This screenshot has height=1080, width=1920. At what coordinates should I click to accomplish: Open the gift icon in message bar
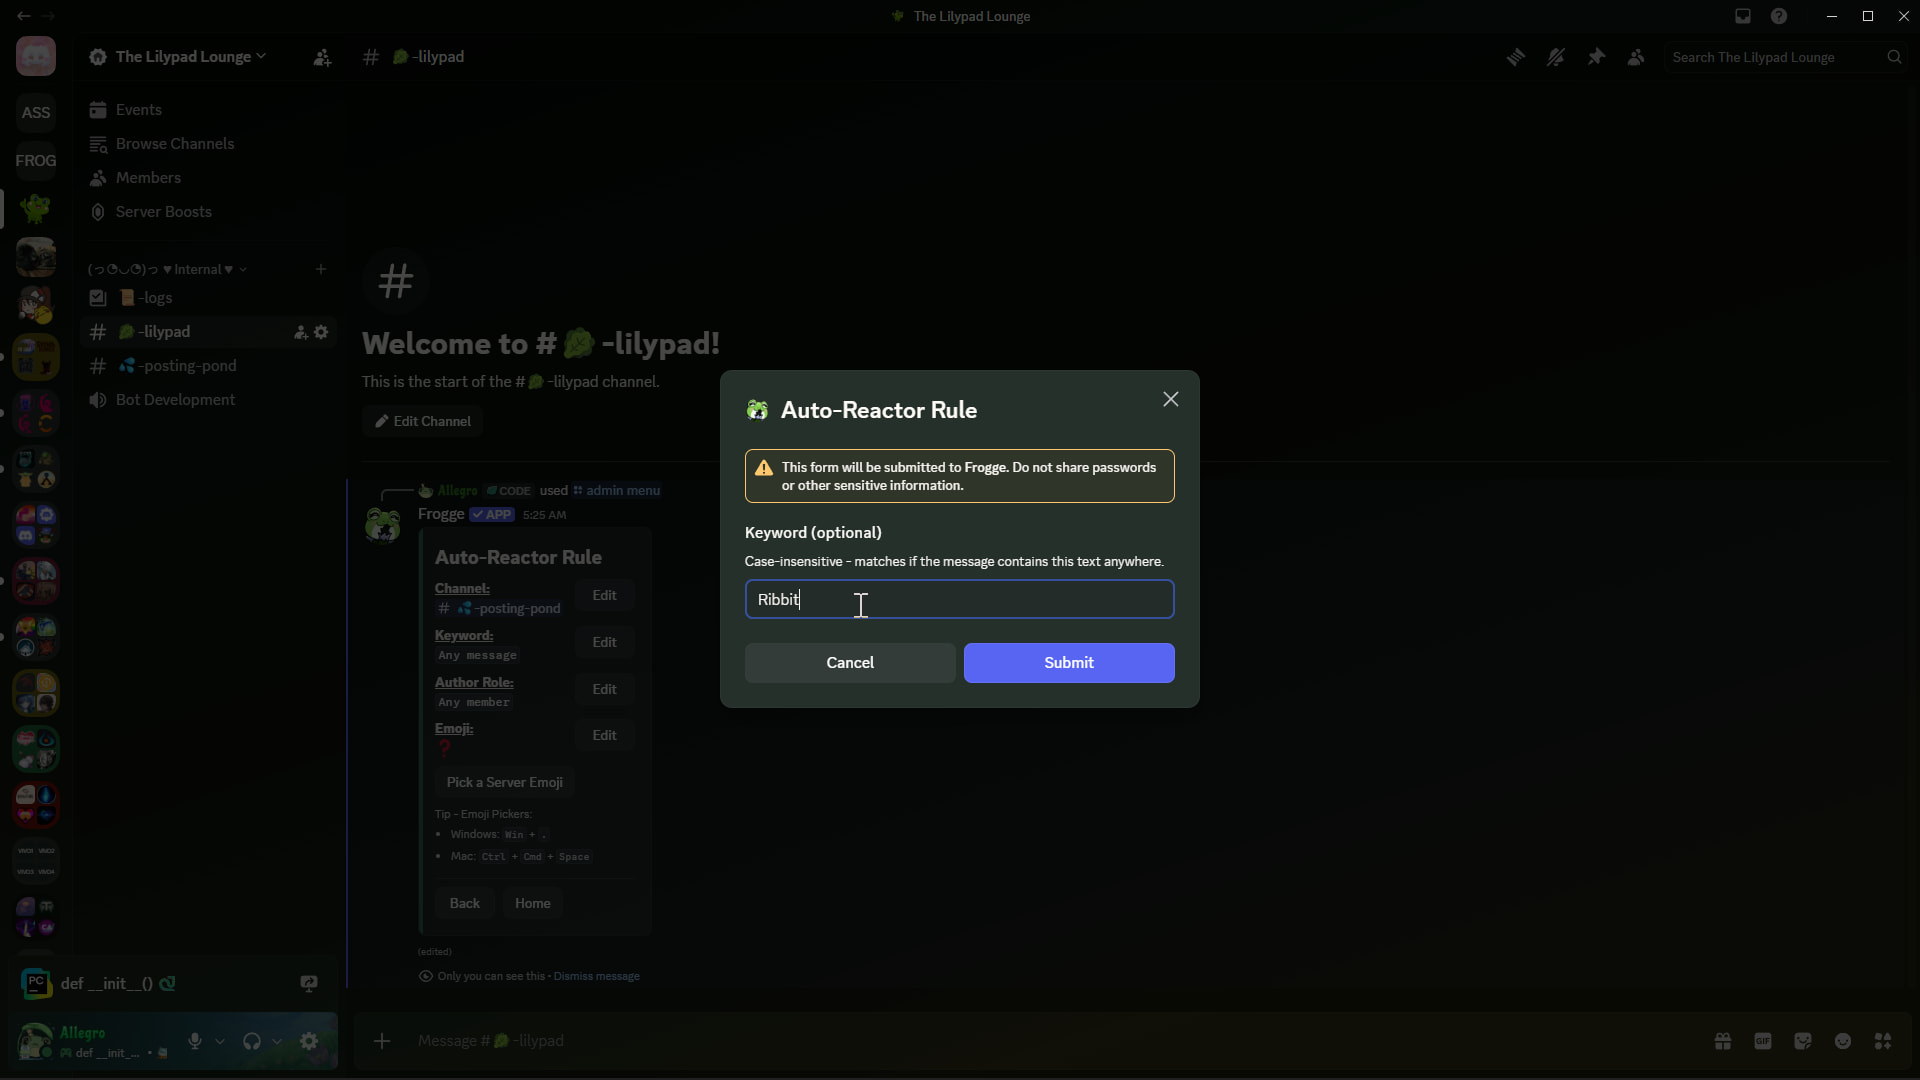point(1723,1041)
